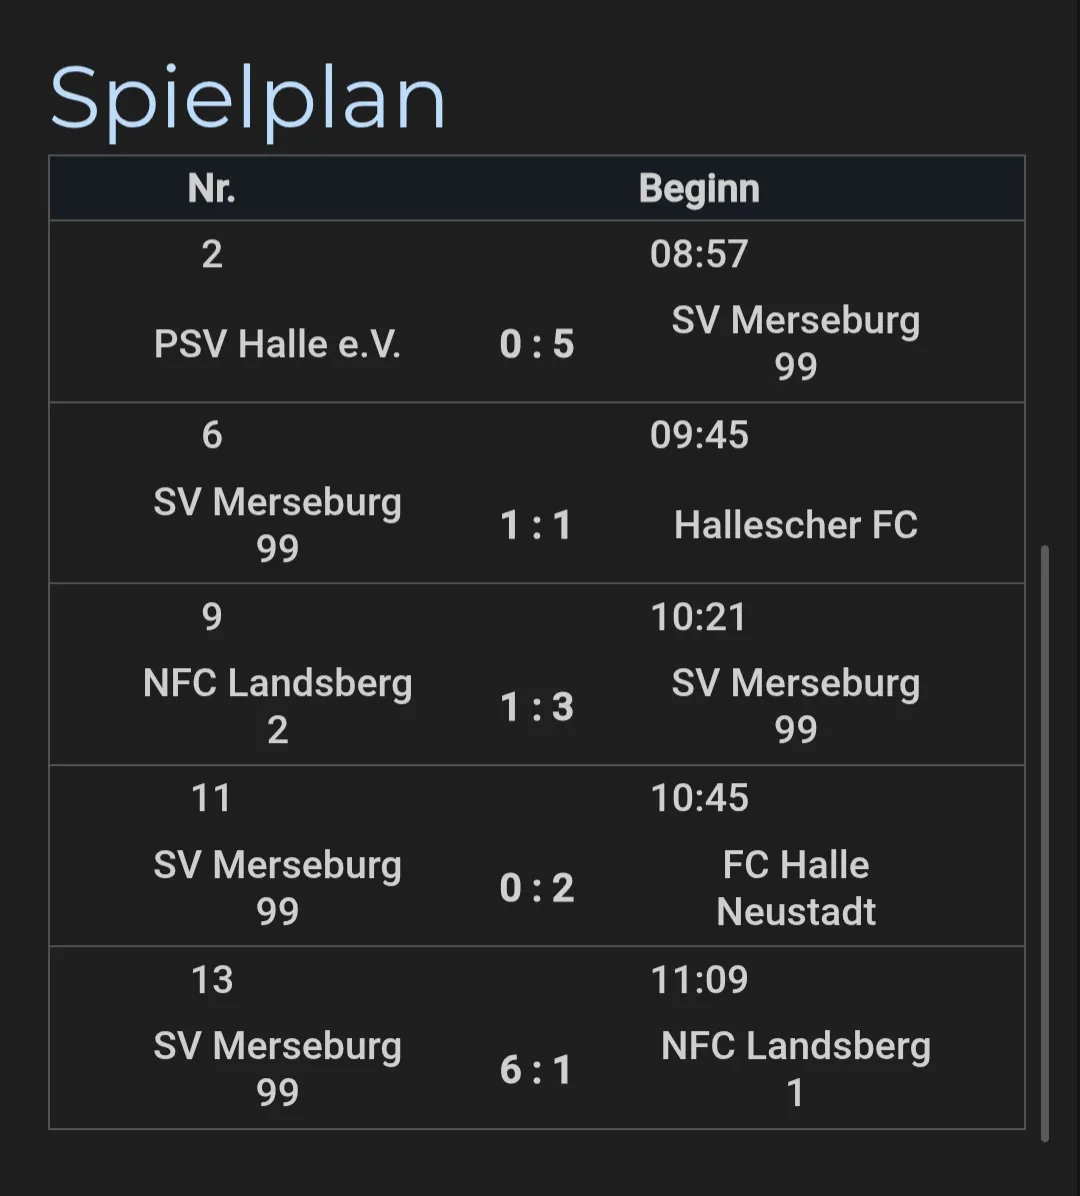Click the 1 : 1 match result

(x=537, y=525)
